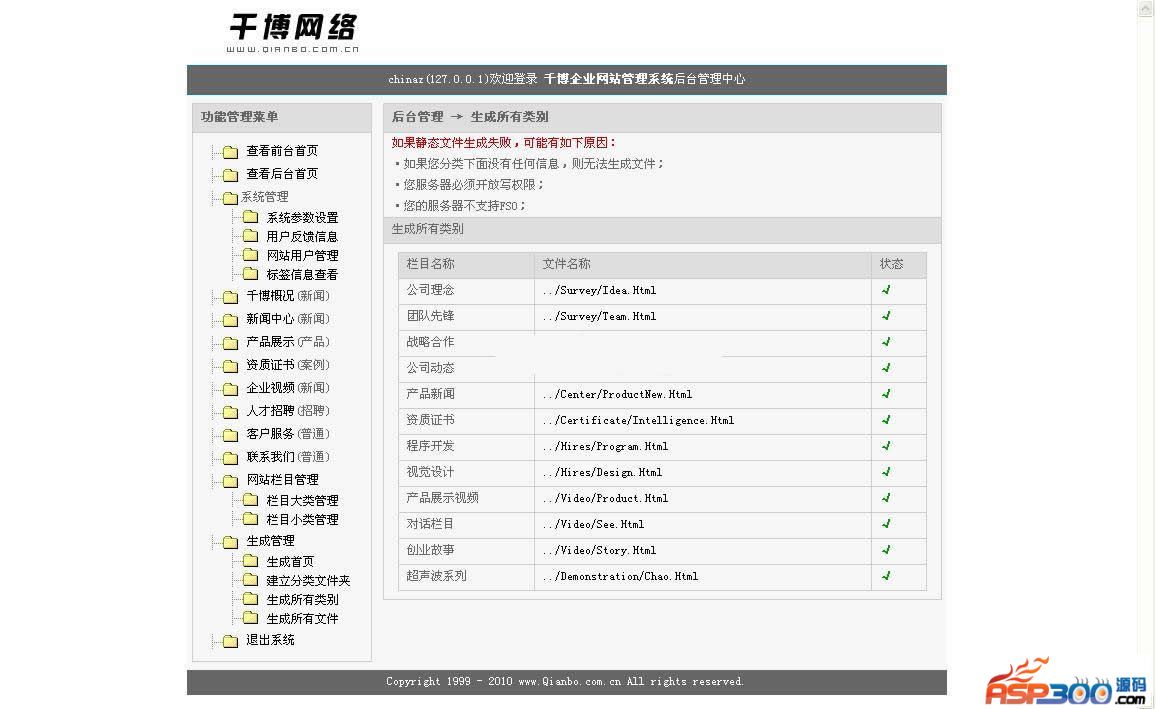
Task: Select 生成所有文件 menu item
Action: click(x=302, y=619)
